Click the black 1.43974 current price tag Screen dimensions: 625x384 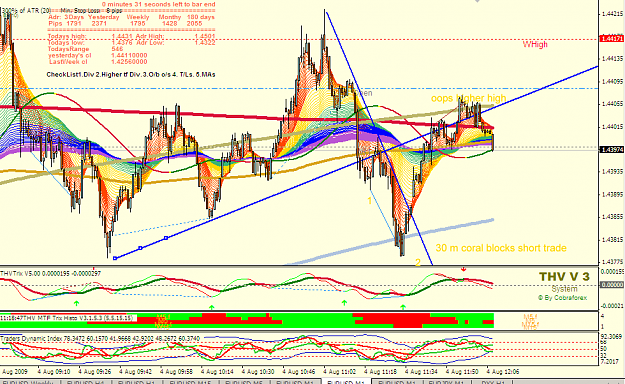(x=612, y=149)
